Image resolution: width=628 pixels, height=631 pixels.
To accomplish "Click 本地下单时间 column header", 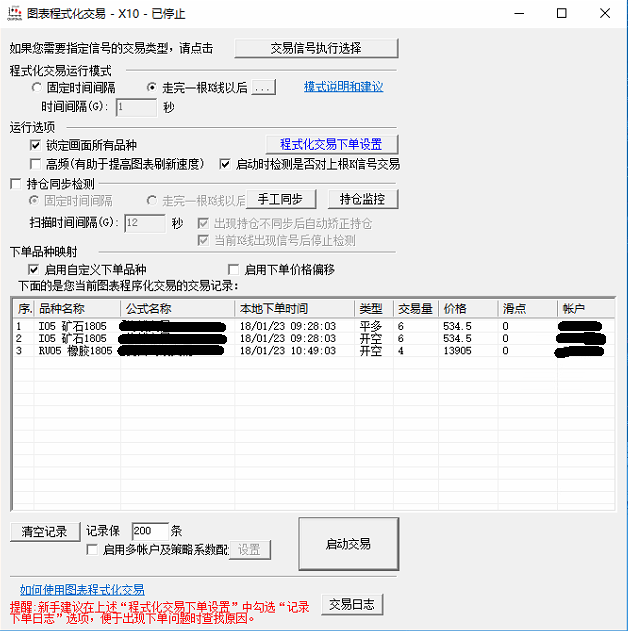I will 294,309.
